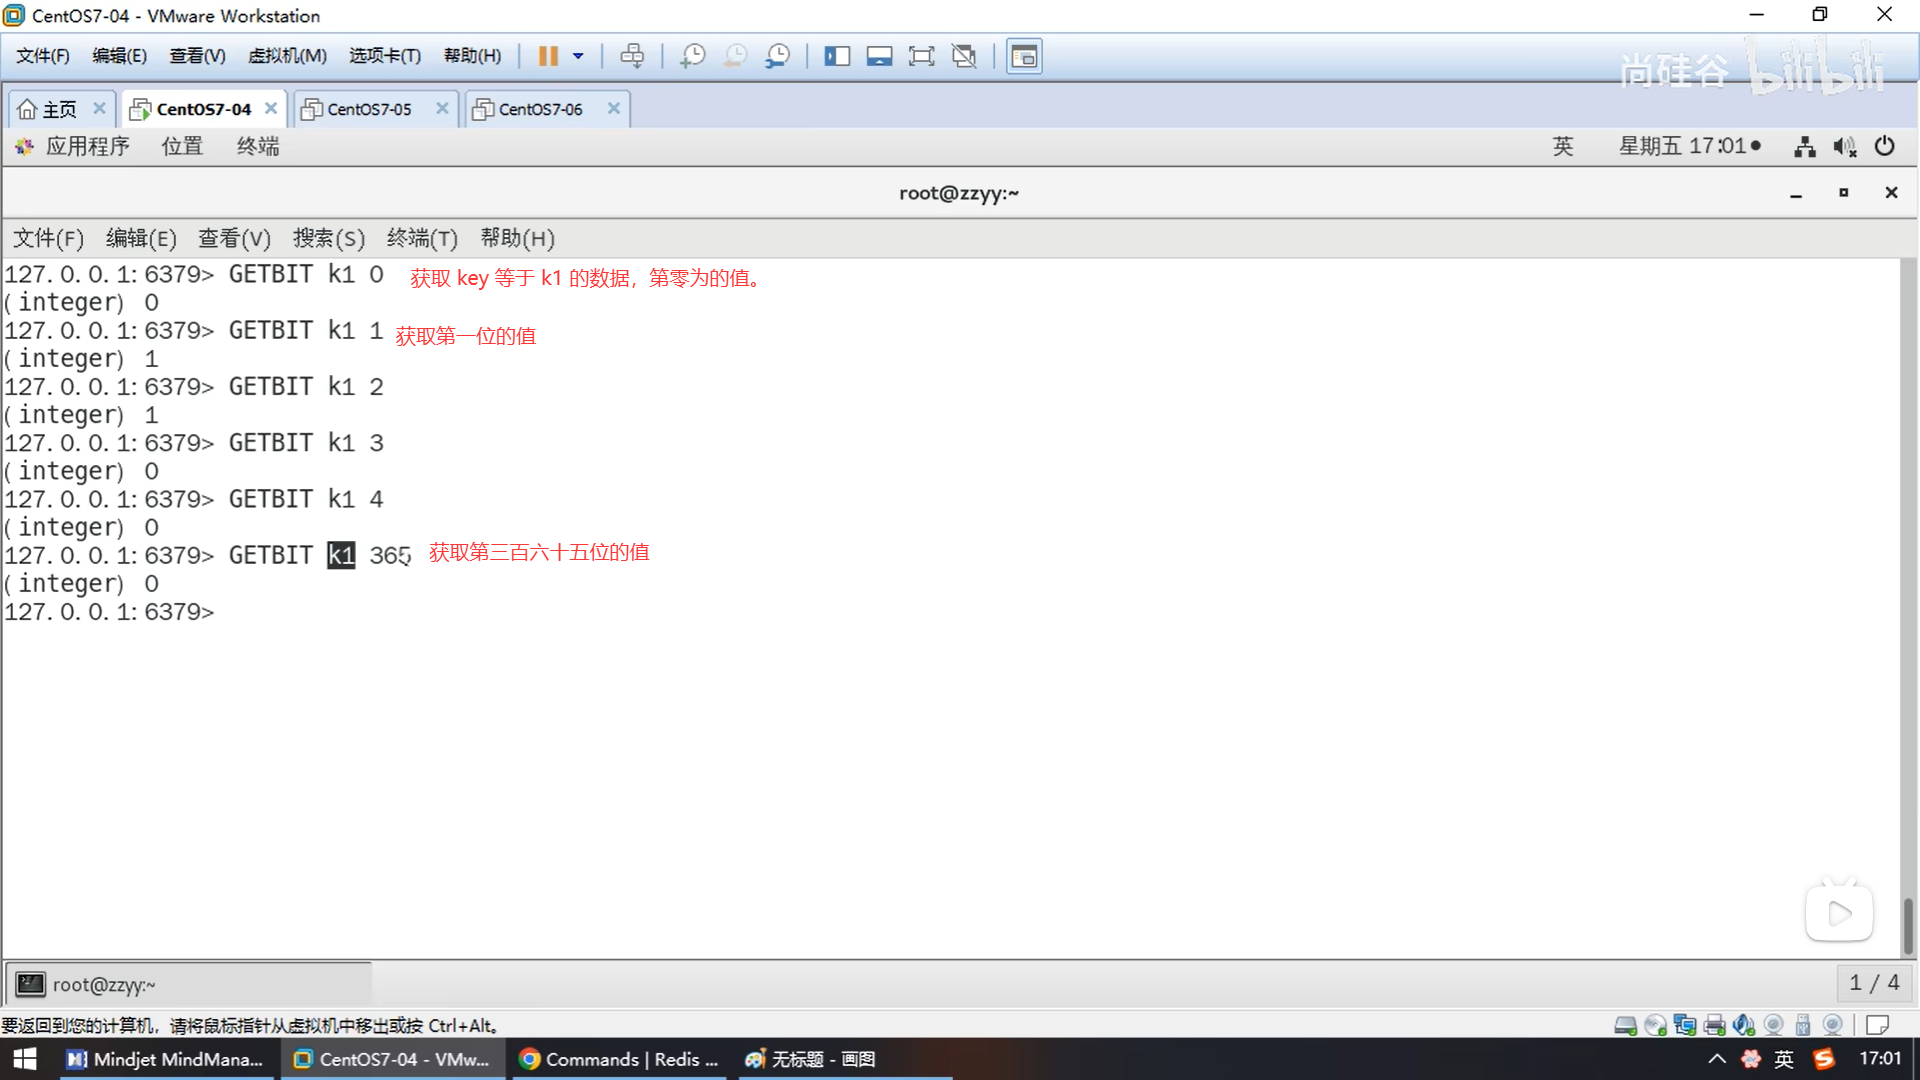Click the terminal vertical scrollbar
1920x1080 pixels.
(x=1908, y=925)
